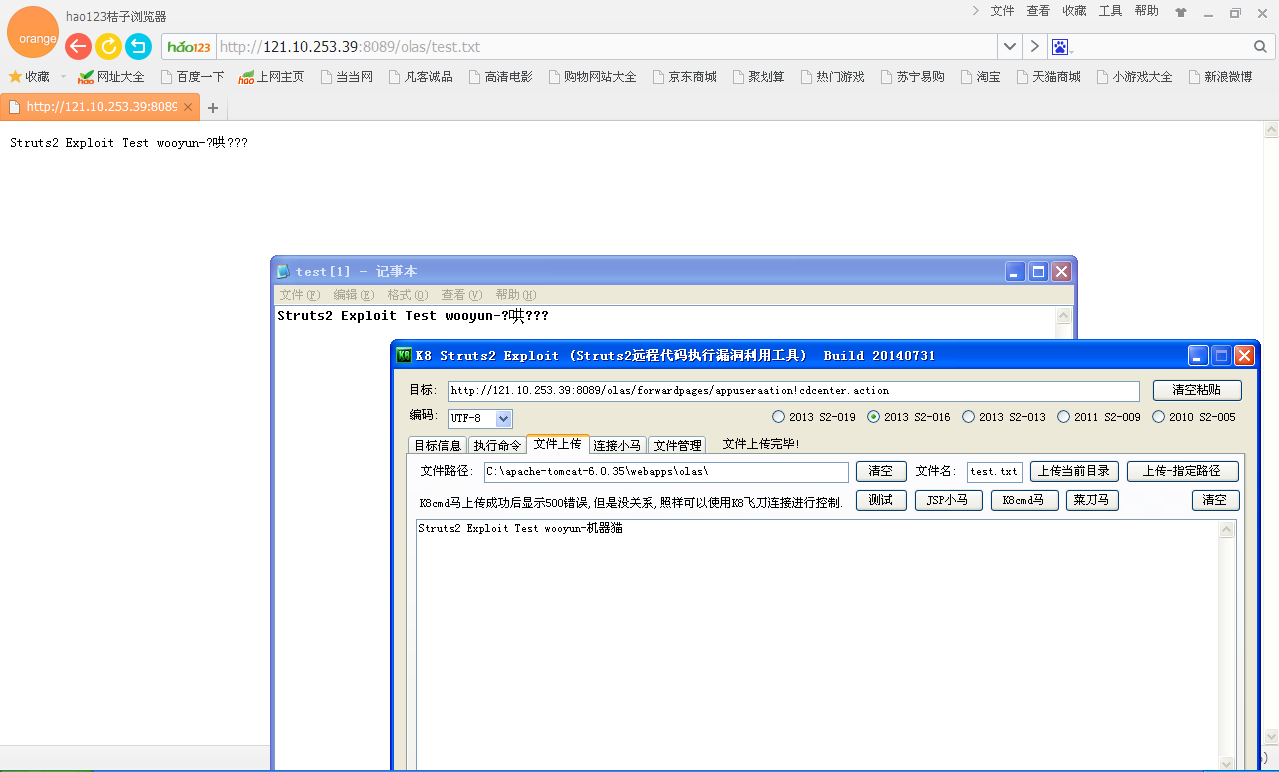Click the blue undo-close-tab button

tap(138, 46)
